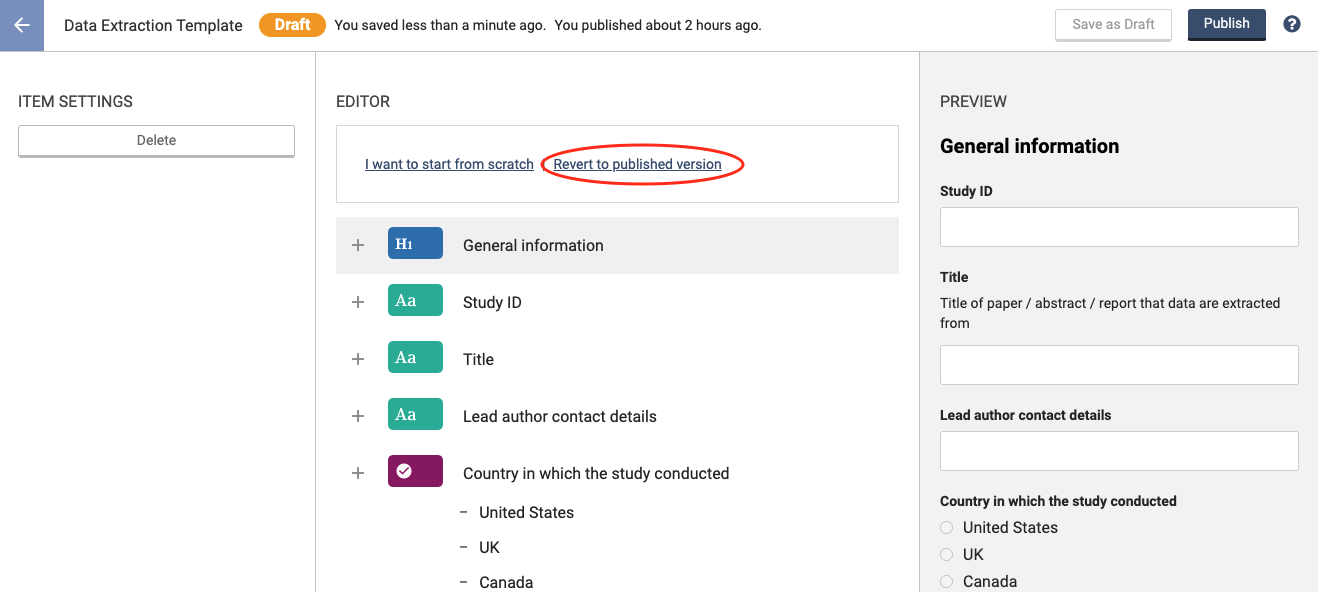The image size is (1318, 592).
Task: Select the Canada radio option
Action: 947,582
